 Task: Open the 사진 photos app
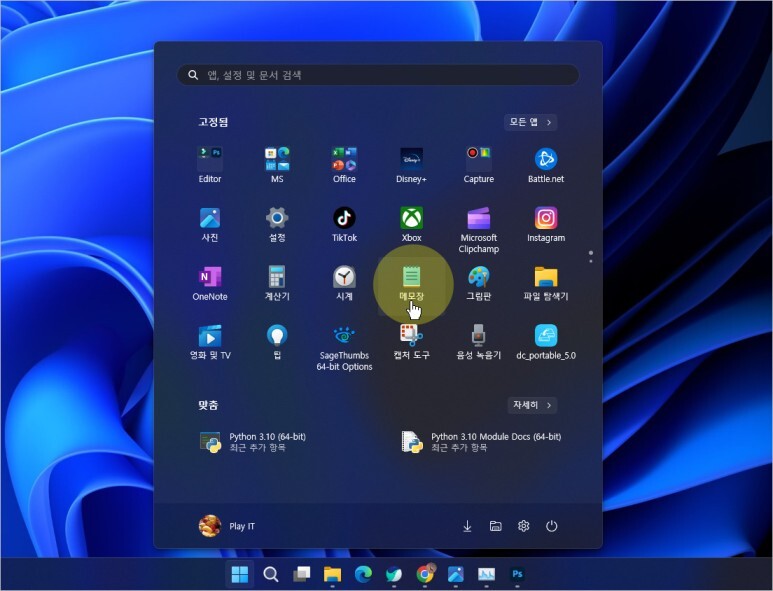pyautogui.click(x=210, y=224)
